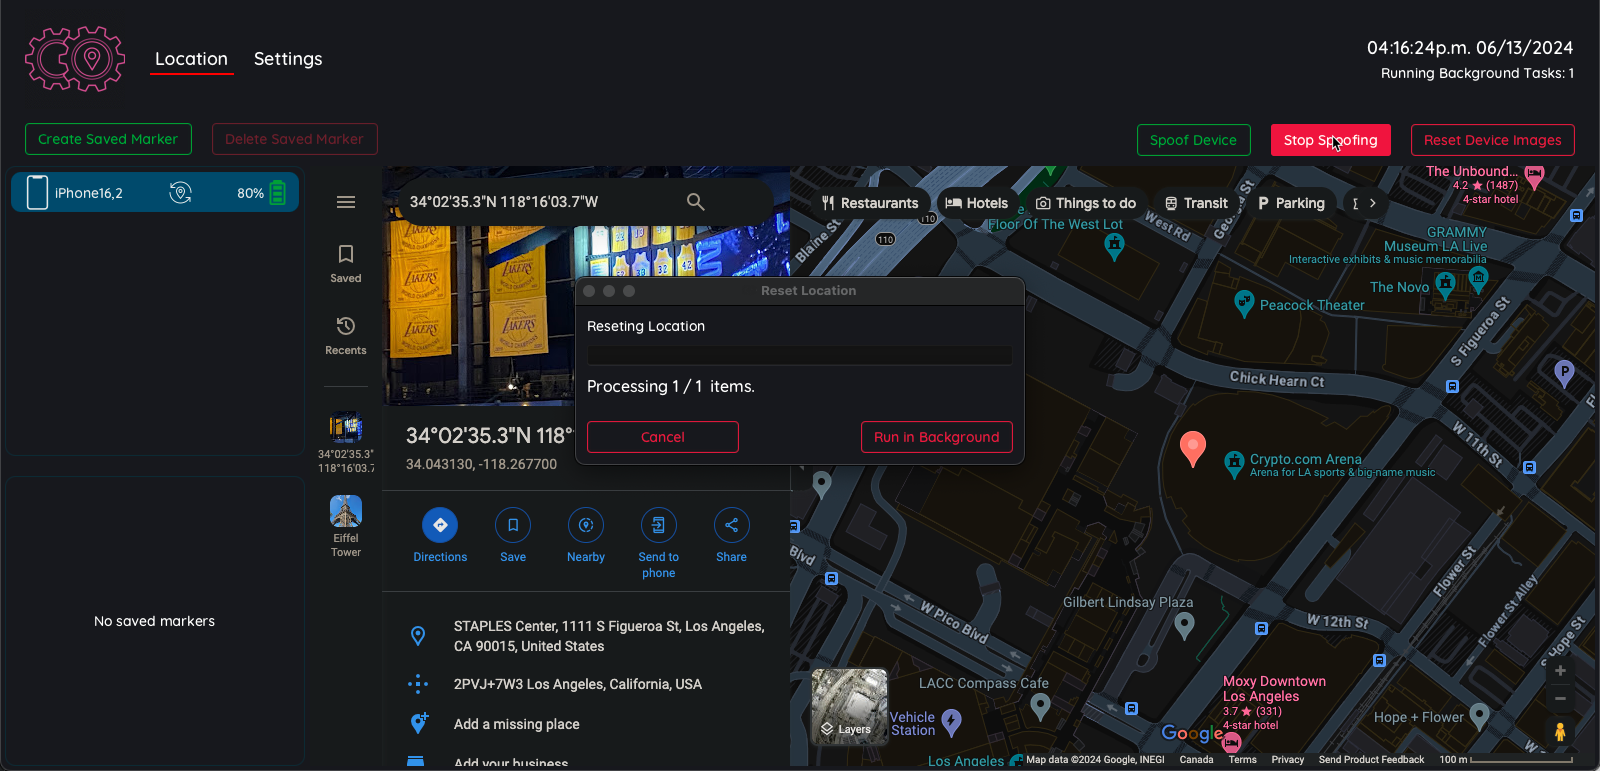Click decimal coordinates 34.043130, -118.267700
1600x771 pixels.
point(481,464)
